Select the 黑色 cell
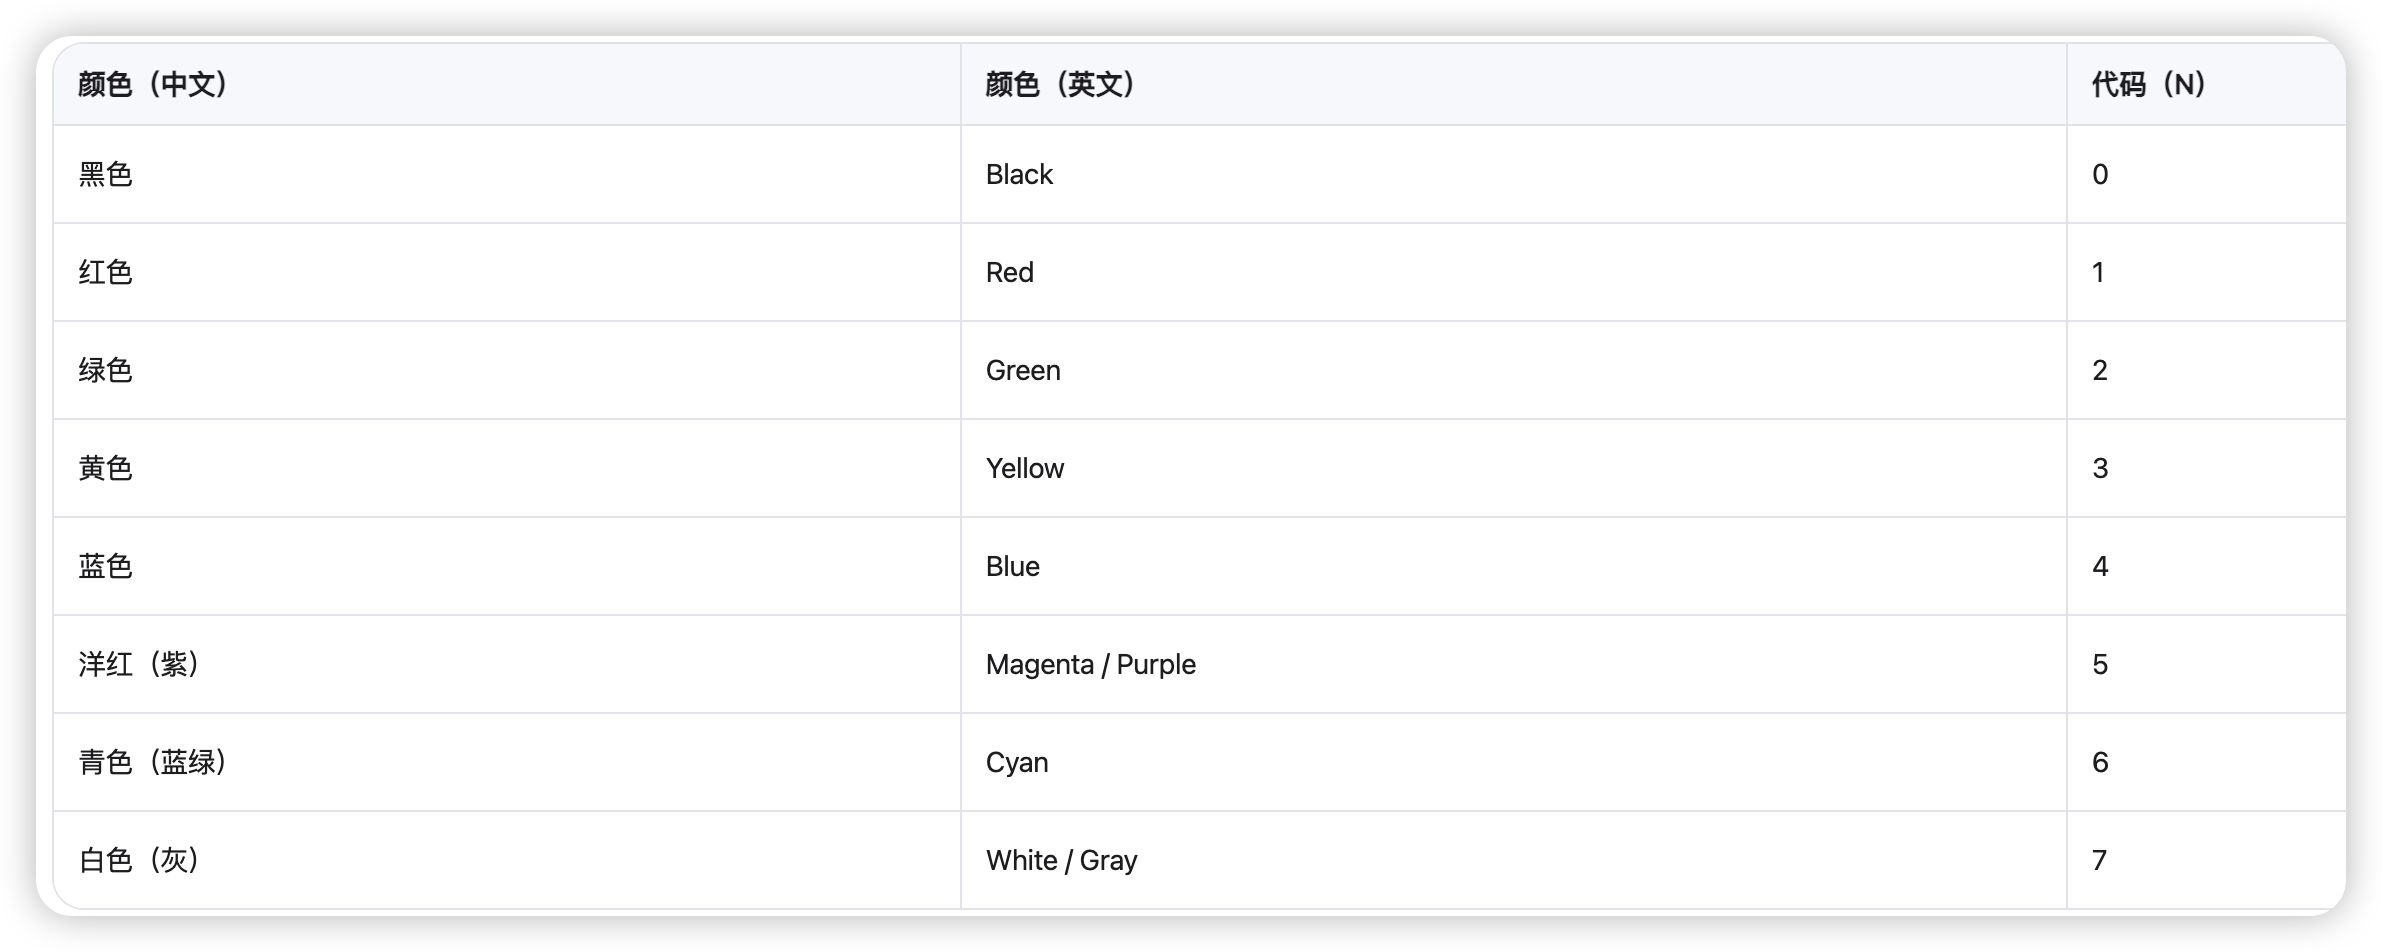 (x=106, y=175)
